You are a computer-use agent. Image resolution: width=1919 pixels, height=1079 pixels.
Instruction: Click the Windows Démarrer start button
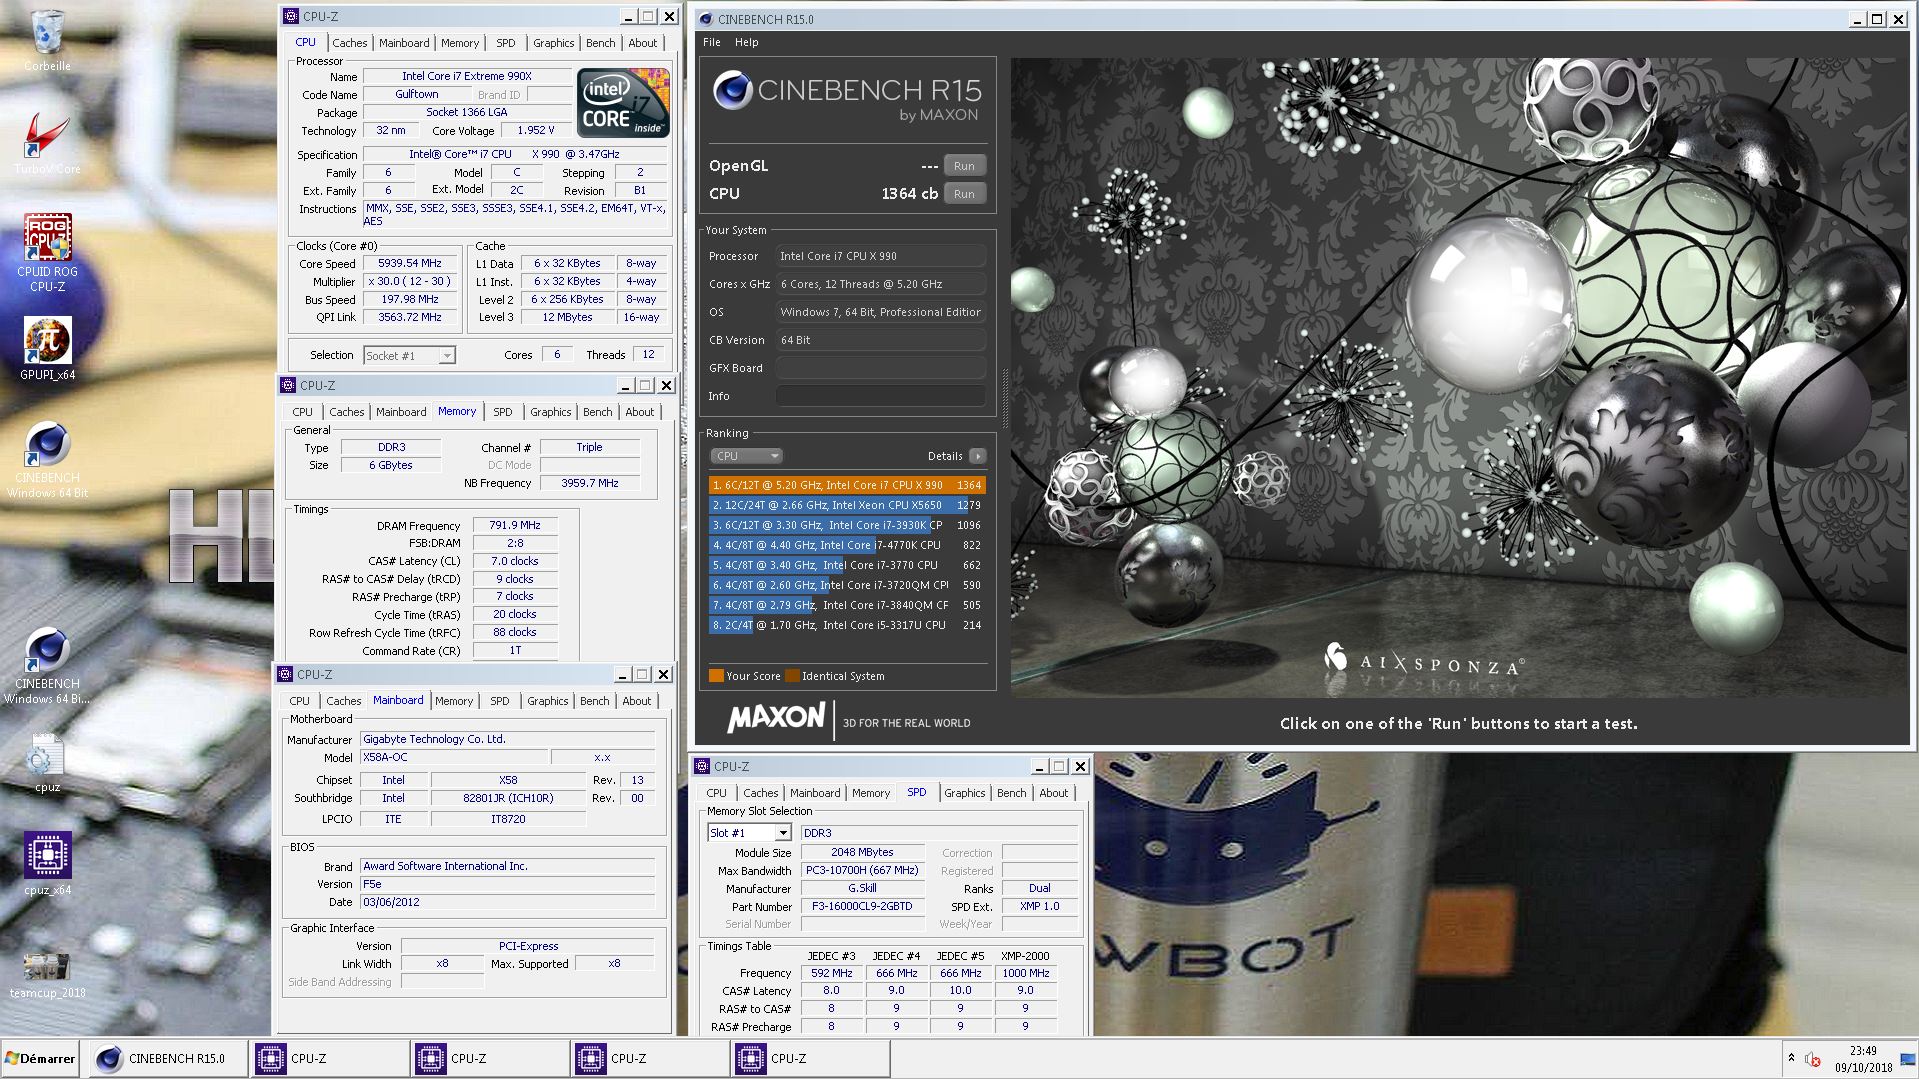pyautogui.click(x=41, y=1059)
